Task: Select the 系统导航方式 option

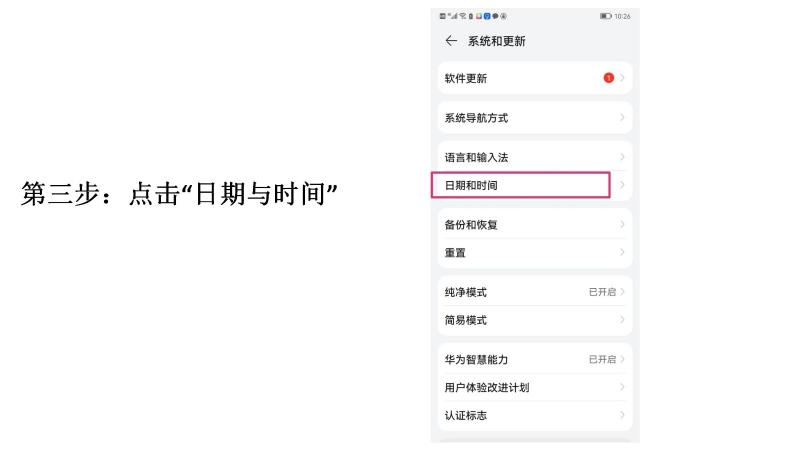Action: 476,118
